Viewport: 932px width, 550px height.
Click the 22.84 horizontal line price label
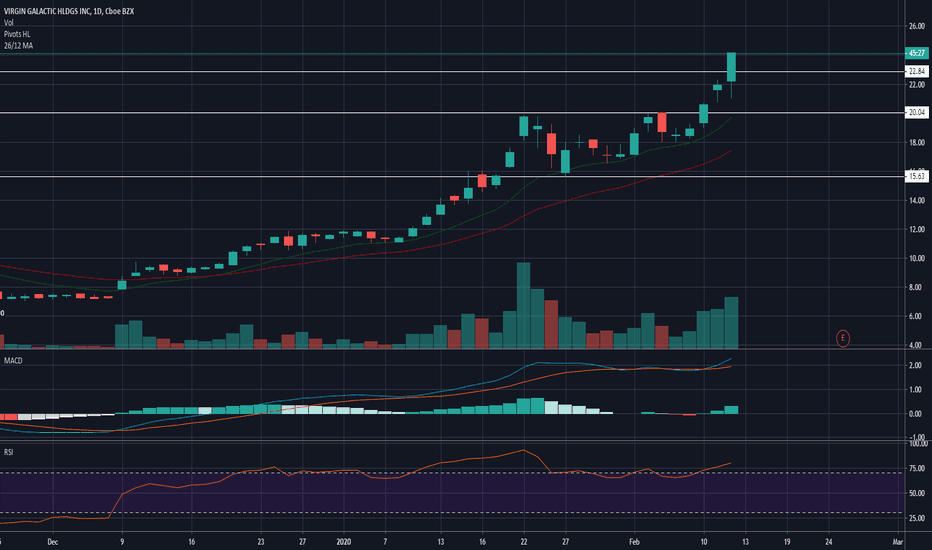tap(916, 71)
